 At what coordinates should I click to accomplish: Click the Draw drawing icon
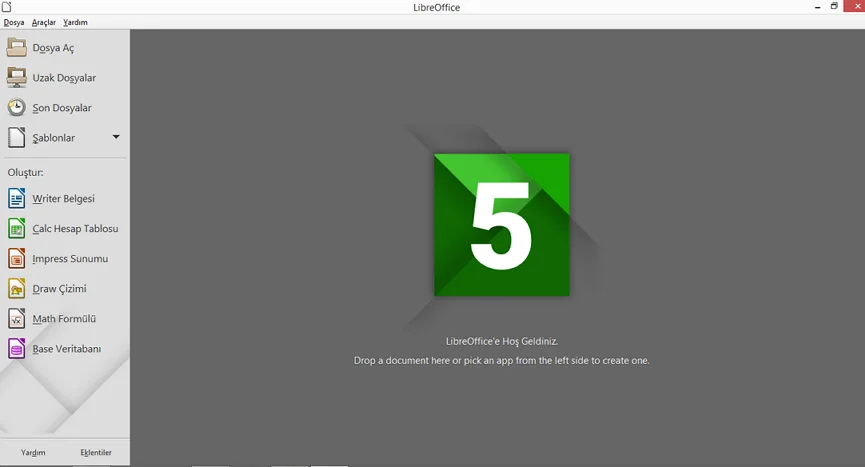[17, 288]
